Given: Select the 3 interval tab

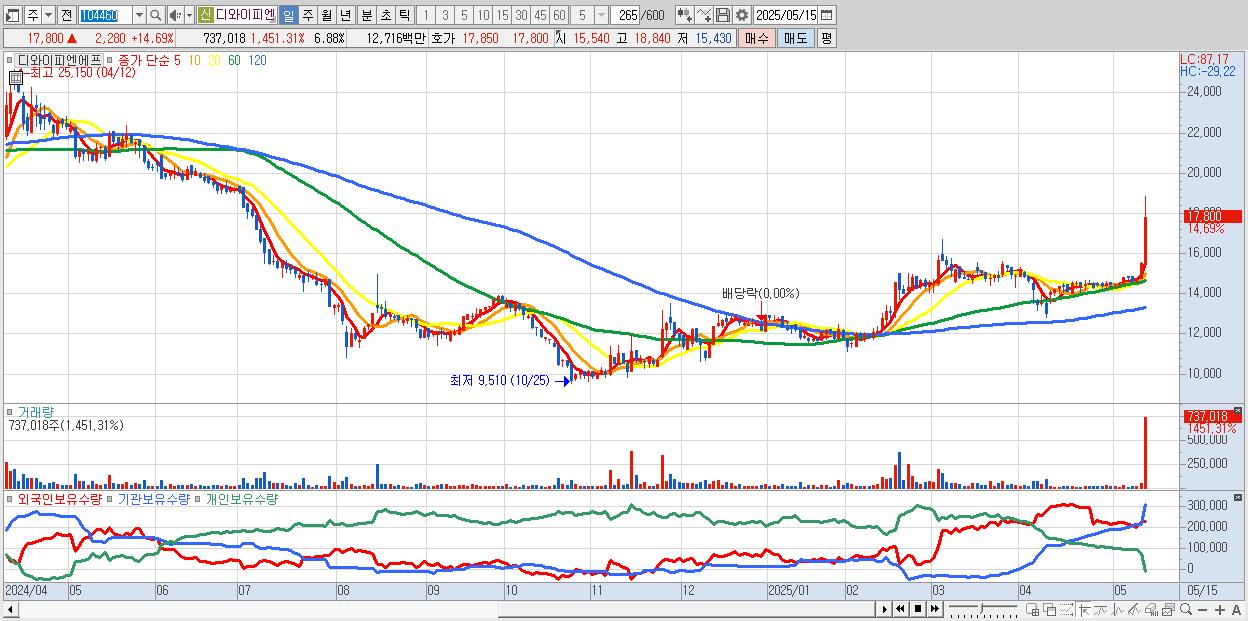Looking at the screenshot, I should (445, 15).
